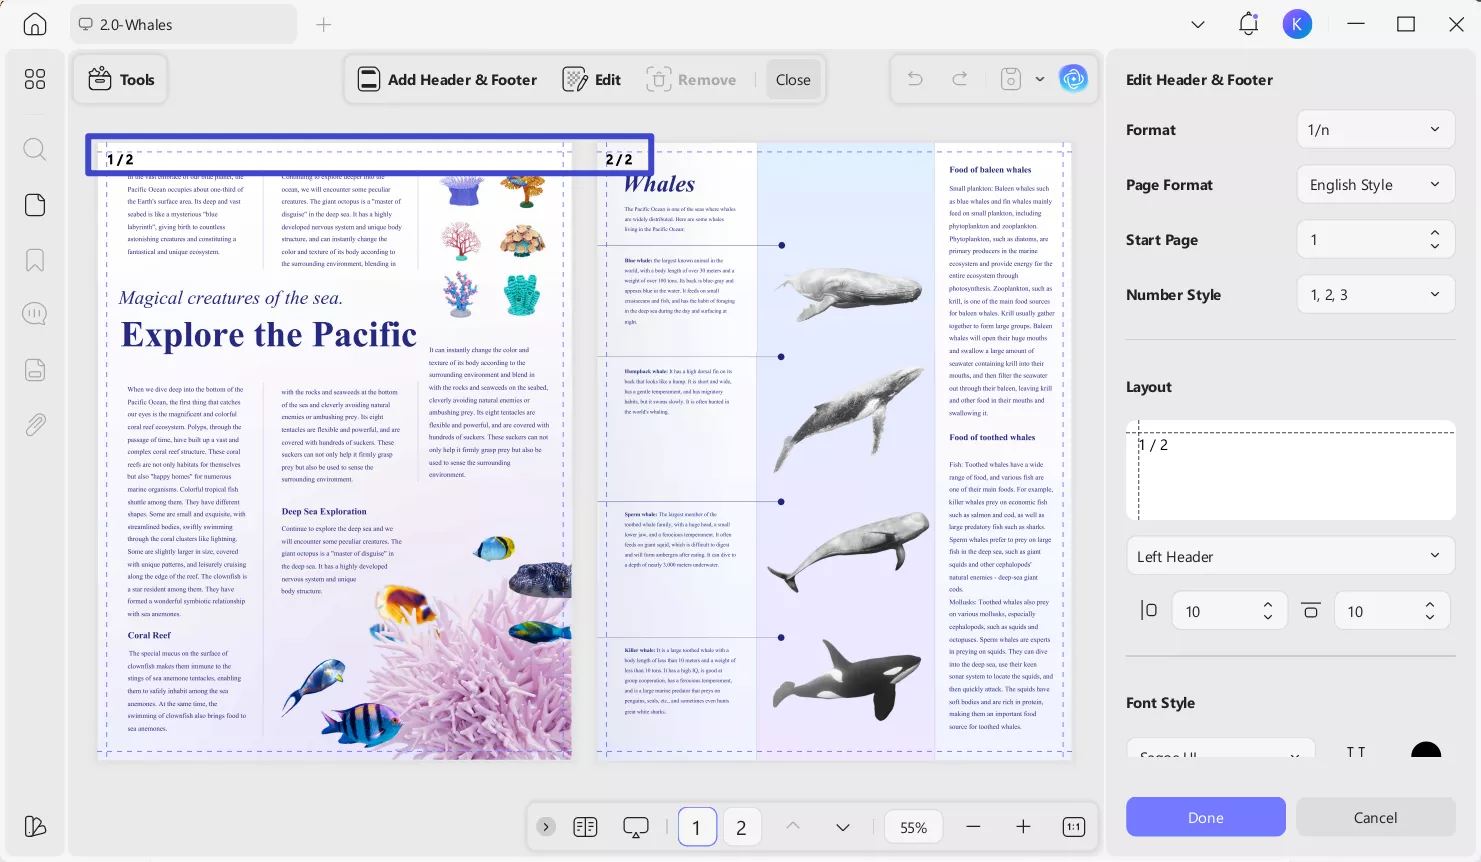The height and width of the screenshot is (862, 1481).
Task: Click the top margin icon beside value 10
Action: tap(1311, 611)
